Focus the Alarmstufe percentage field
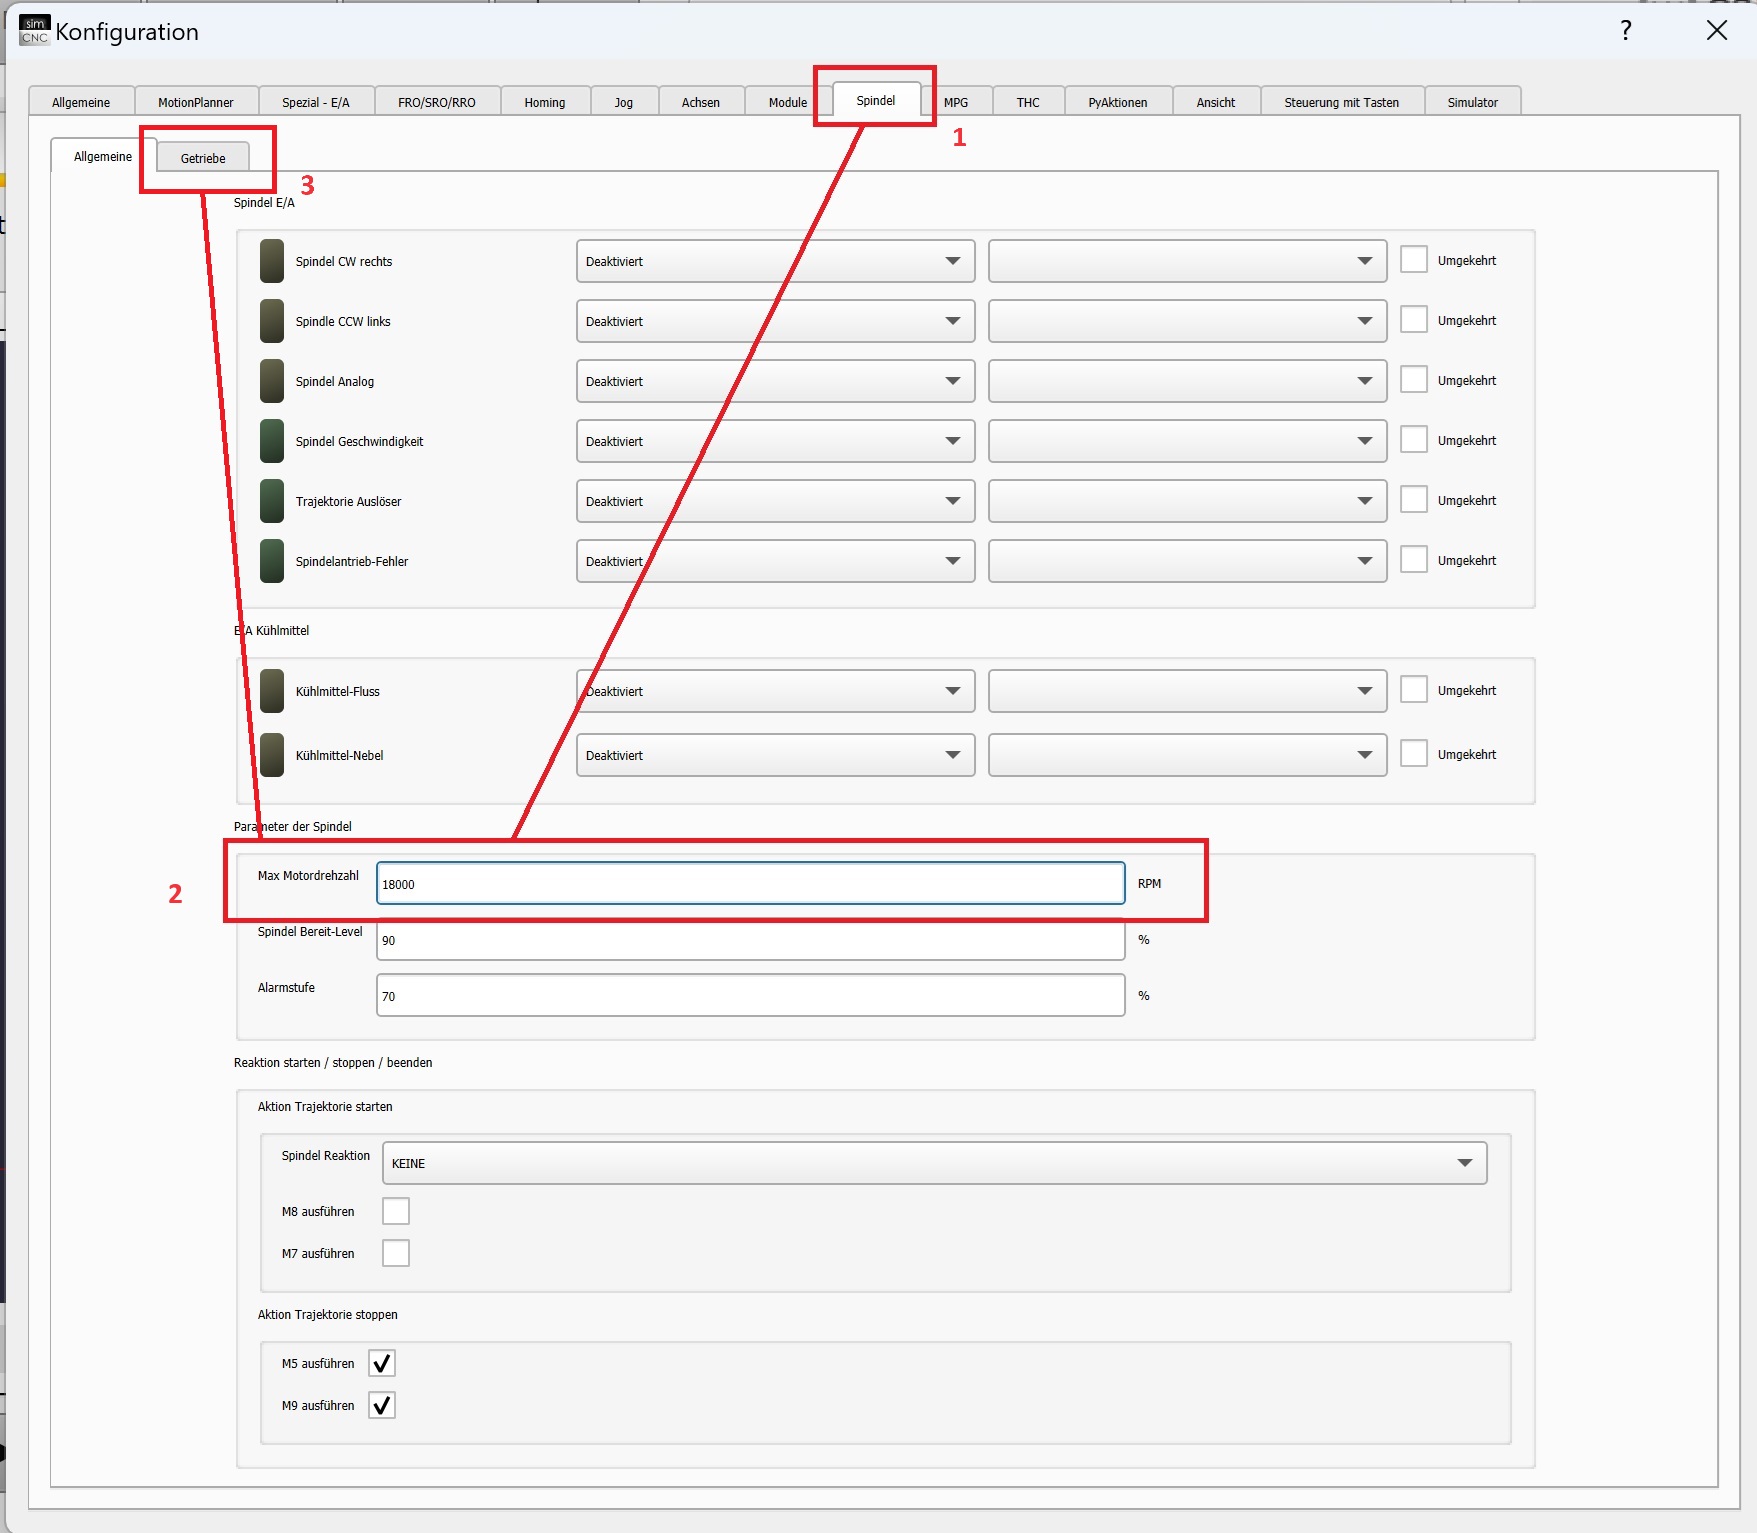This screenshot has height=1533, width=1757. (x=750, y=996)
